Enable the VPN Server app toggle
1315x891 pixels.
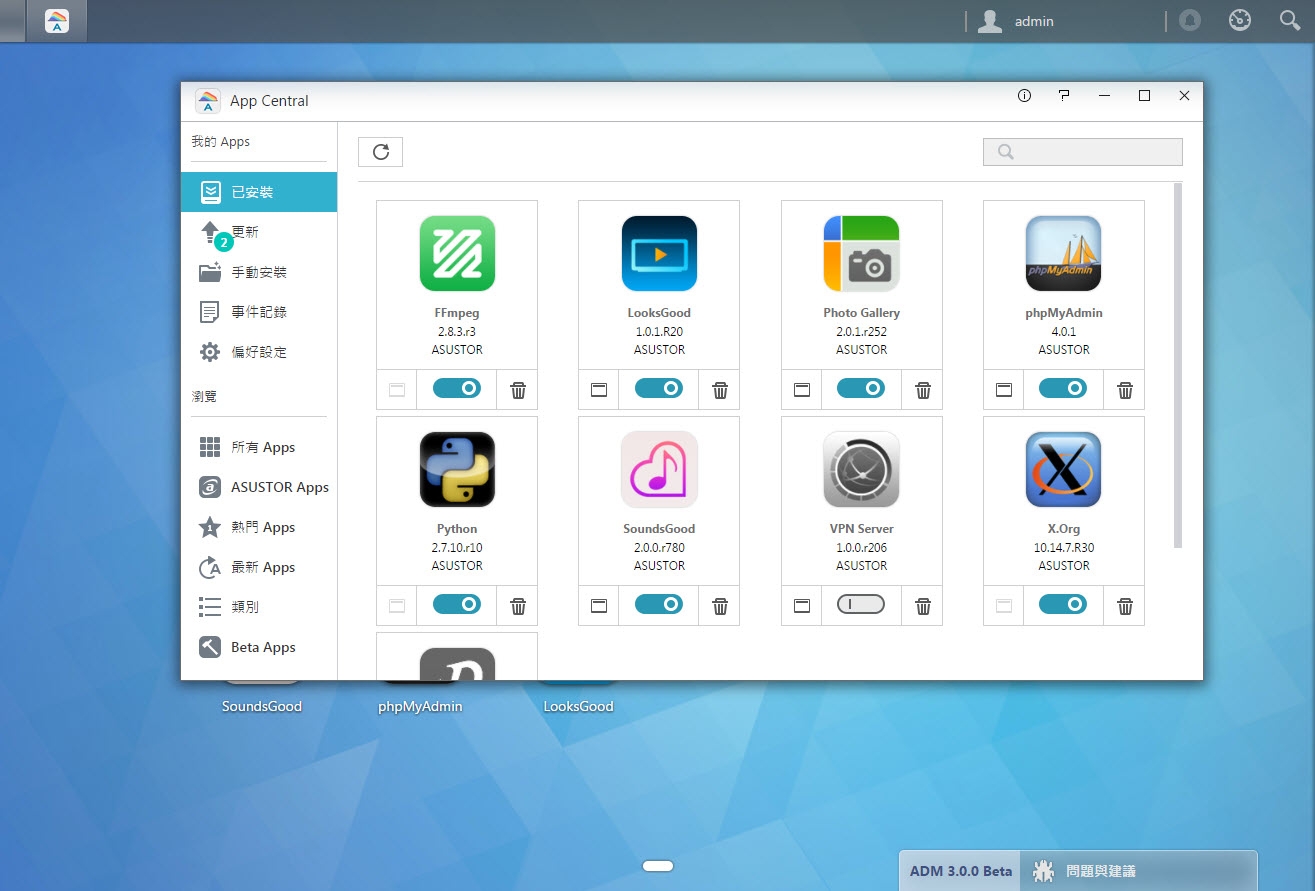[861, 604]
